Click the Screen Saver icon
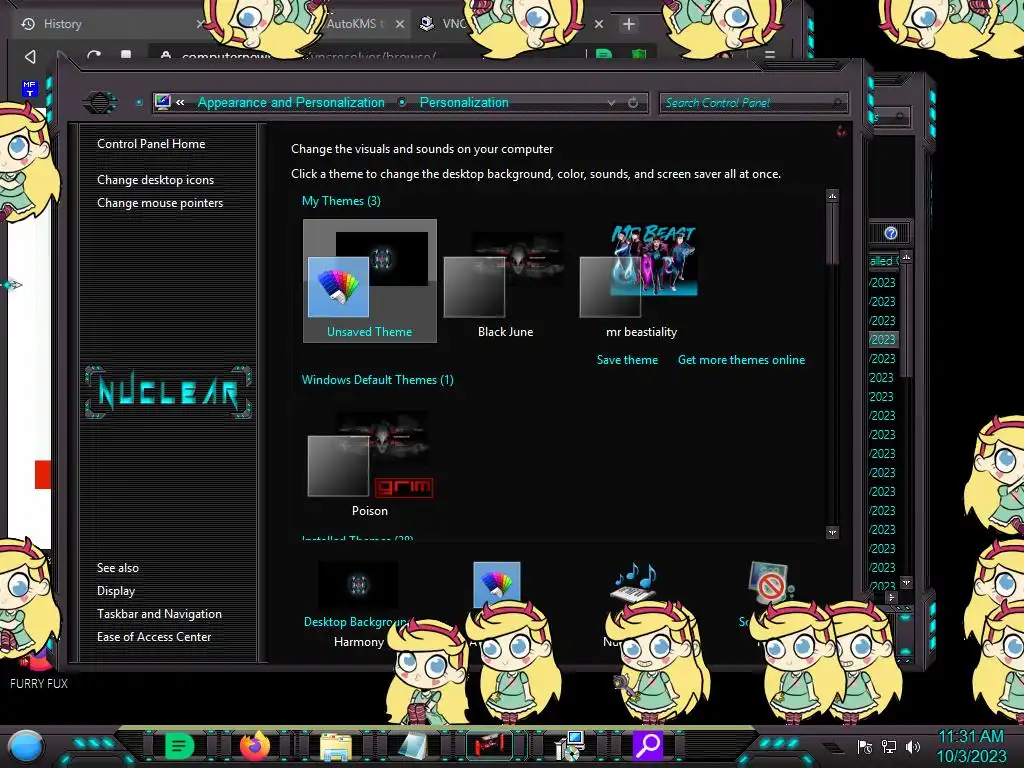 (771, 583)
